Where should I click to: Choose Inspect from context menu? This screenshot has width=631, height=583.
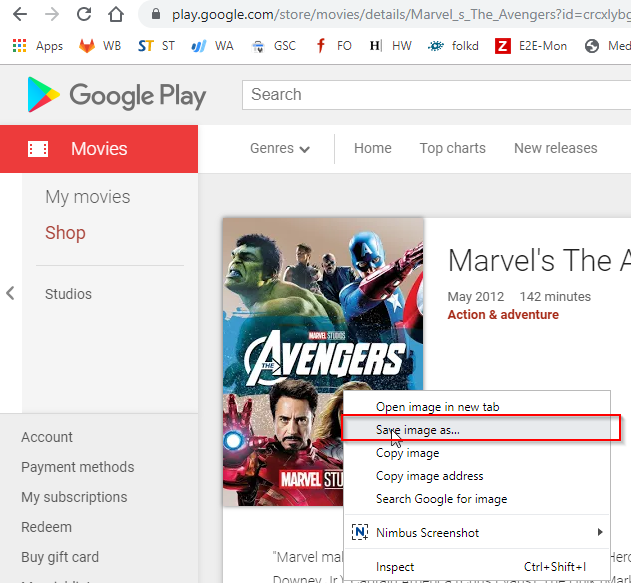[x=477, y=567]
